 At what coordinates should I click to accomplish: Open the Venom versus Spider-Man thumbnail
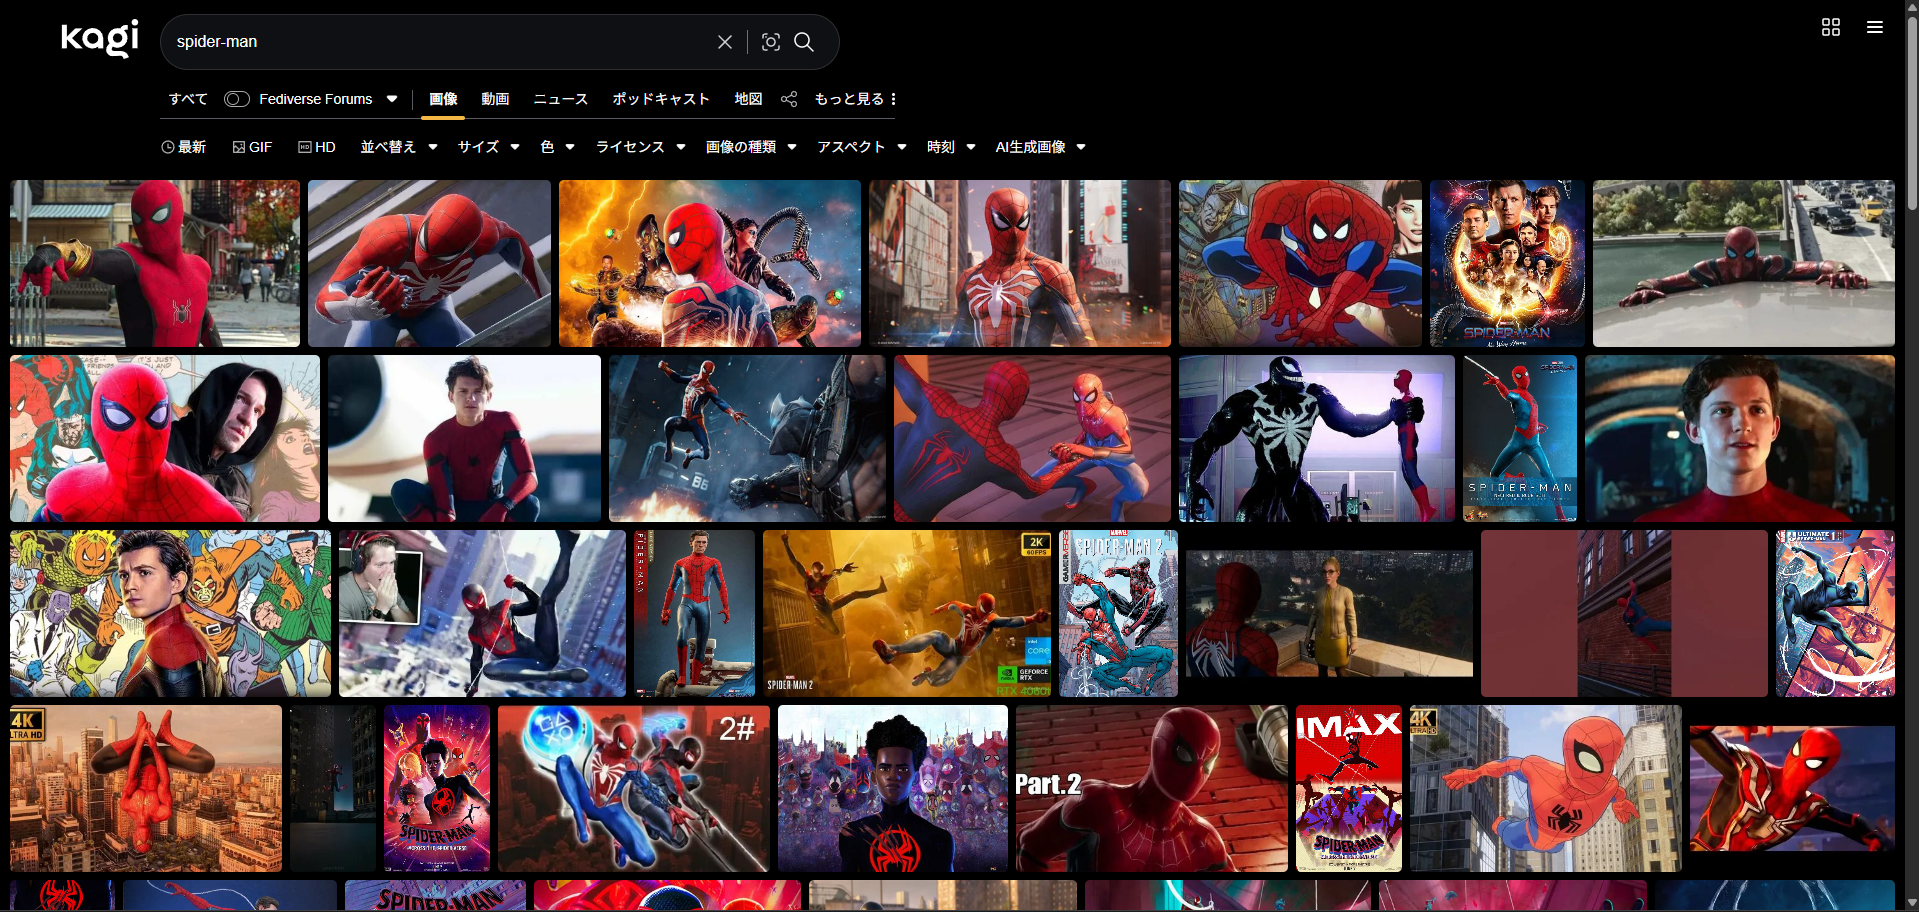pyautogui.click(x=1316, y=438)
